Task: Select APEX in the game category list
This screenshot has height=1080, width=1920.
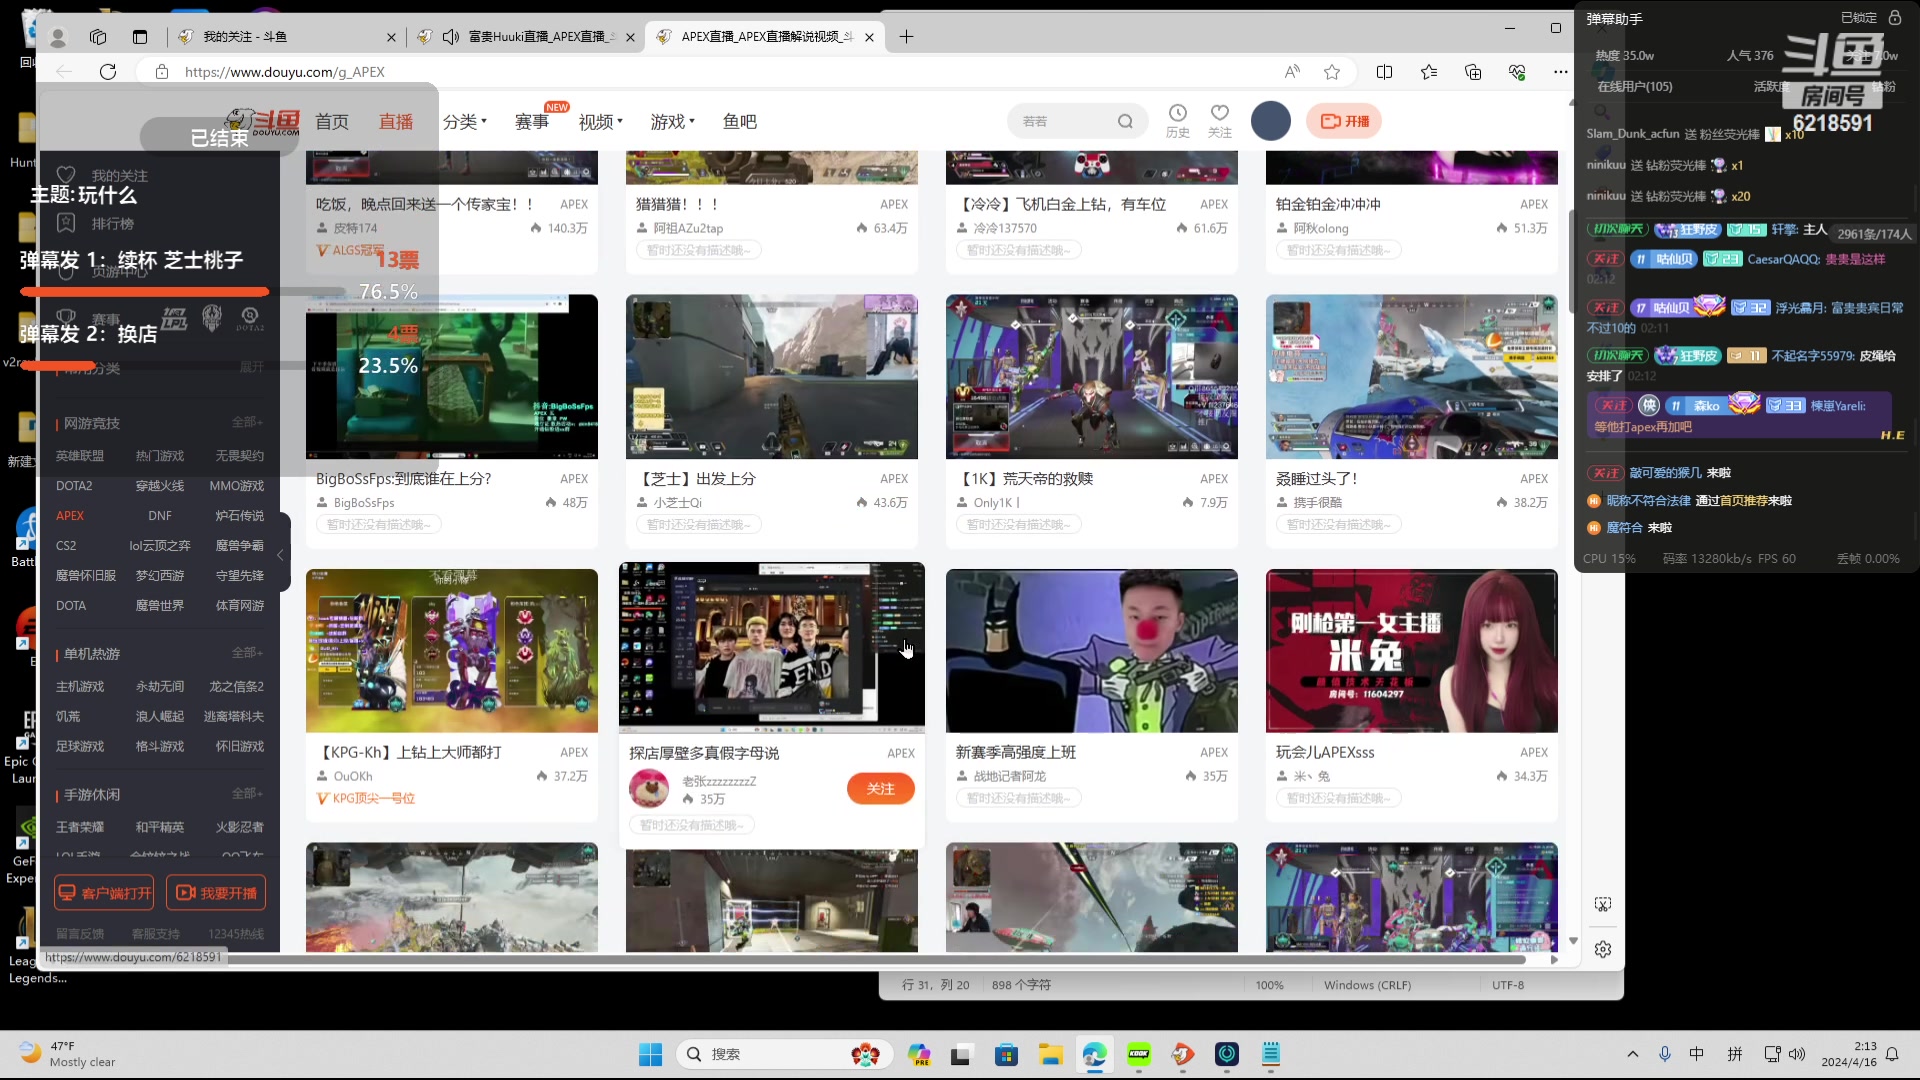Action: click(x=70, y=516)
